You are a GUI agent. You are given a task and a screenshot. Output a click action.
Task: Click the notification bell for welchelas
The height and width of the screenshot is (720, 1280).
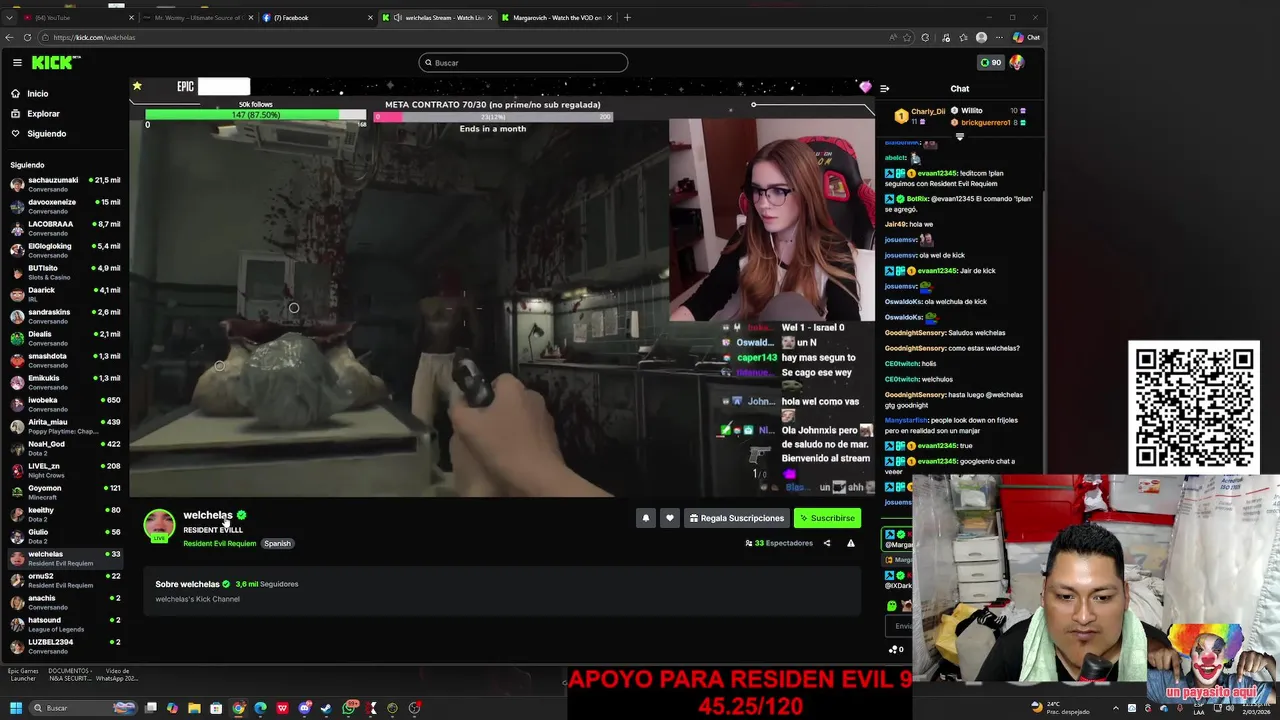pos(645,518)
